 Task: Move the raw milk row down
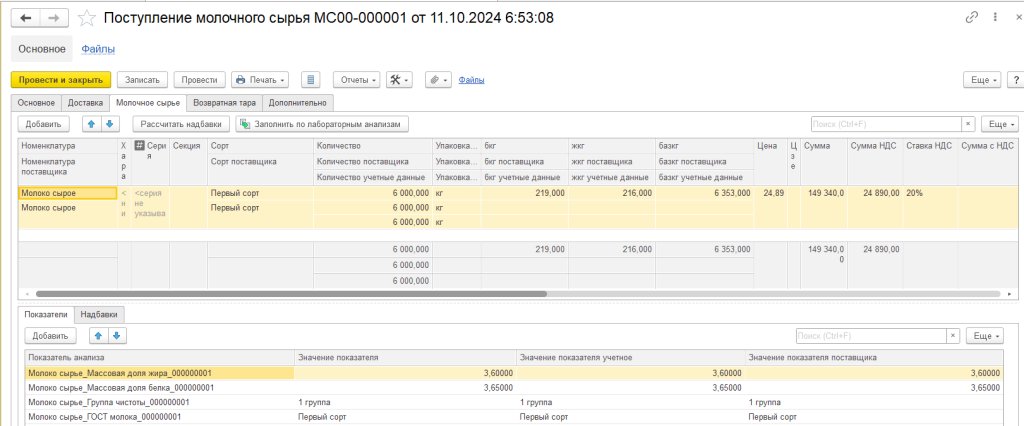110,124
